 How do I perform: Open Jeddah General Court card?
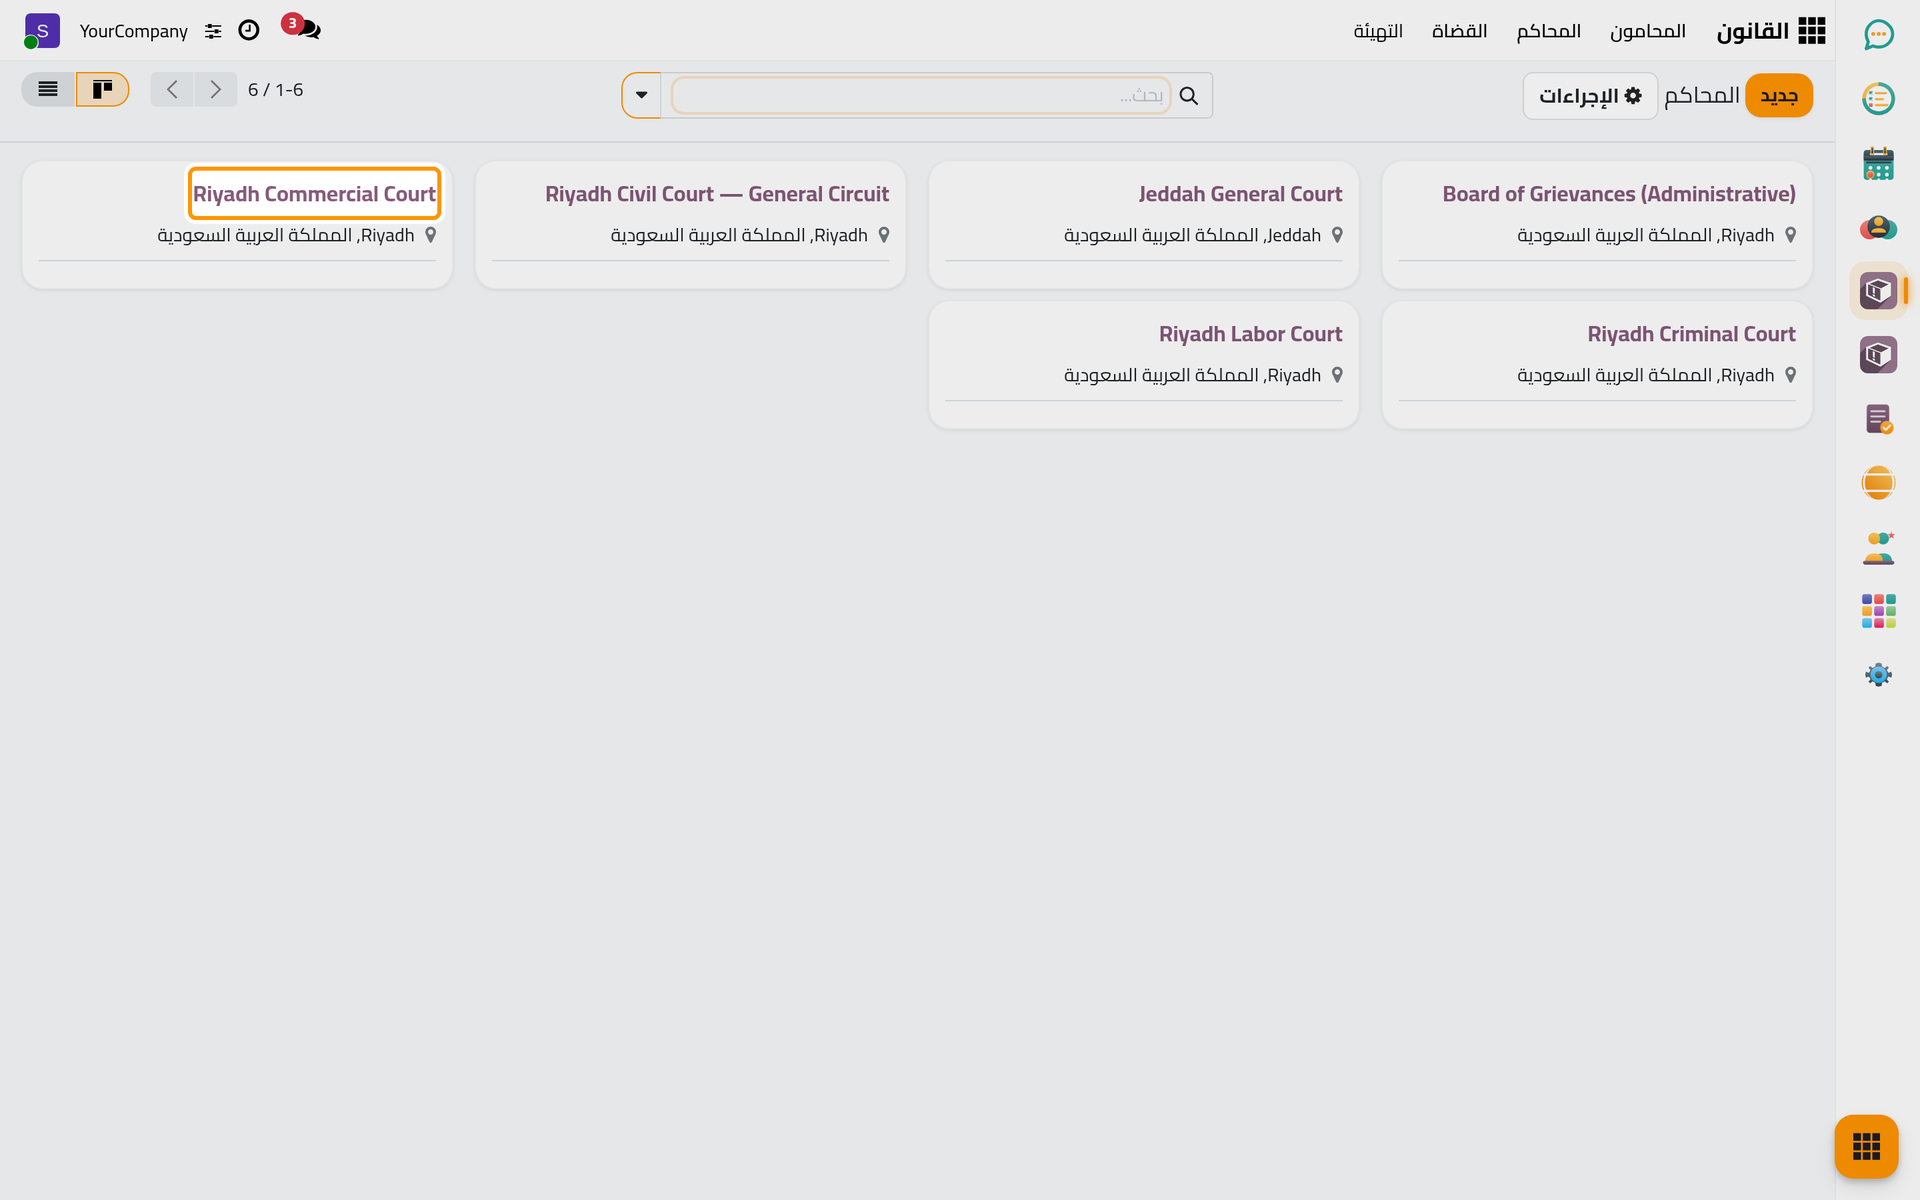[1143, 225]
